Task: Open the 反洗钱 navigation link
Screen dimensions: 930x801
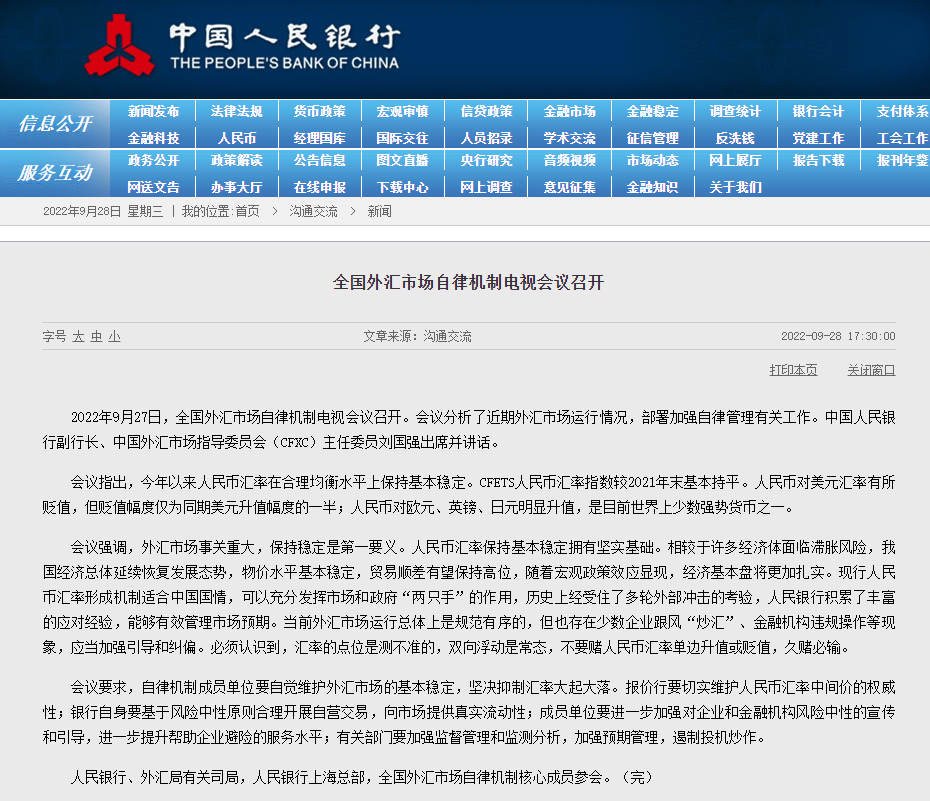Action: [735, 138]
